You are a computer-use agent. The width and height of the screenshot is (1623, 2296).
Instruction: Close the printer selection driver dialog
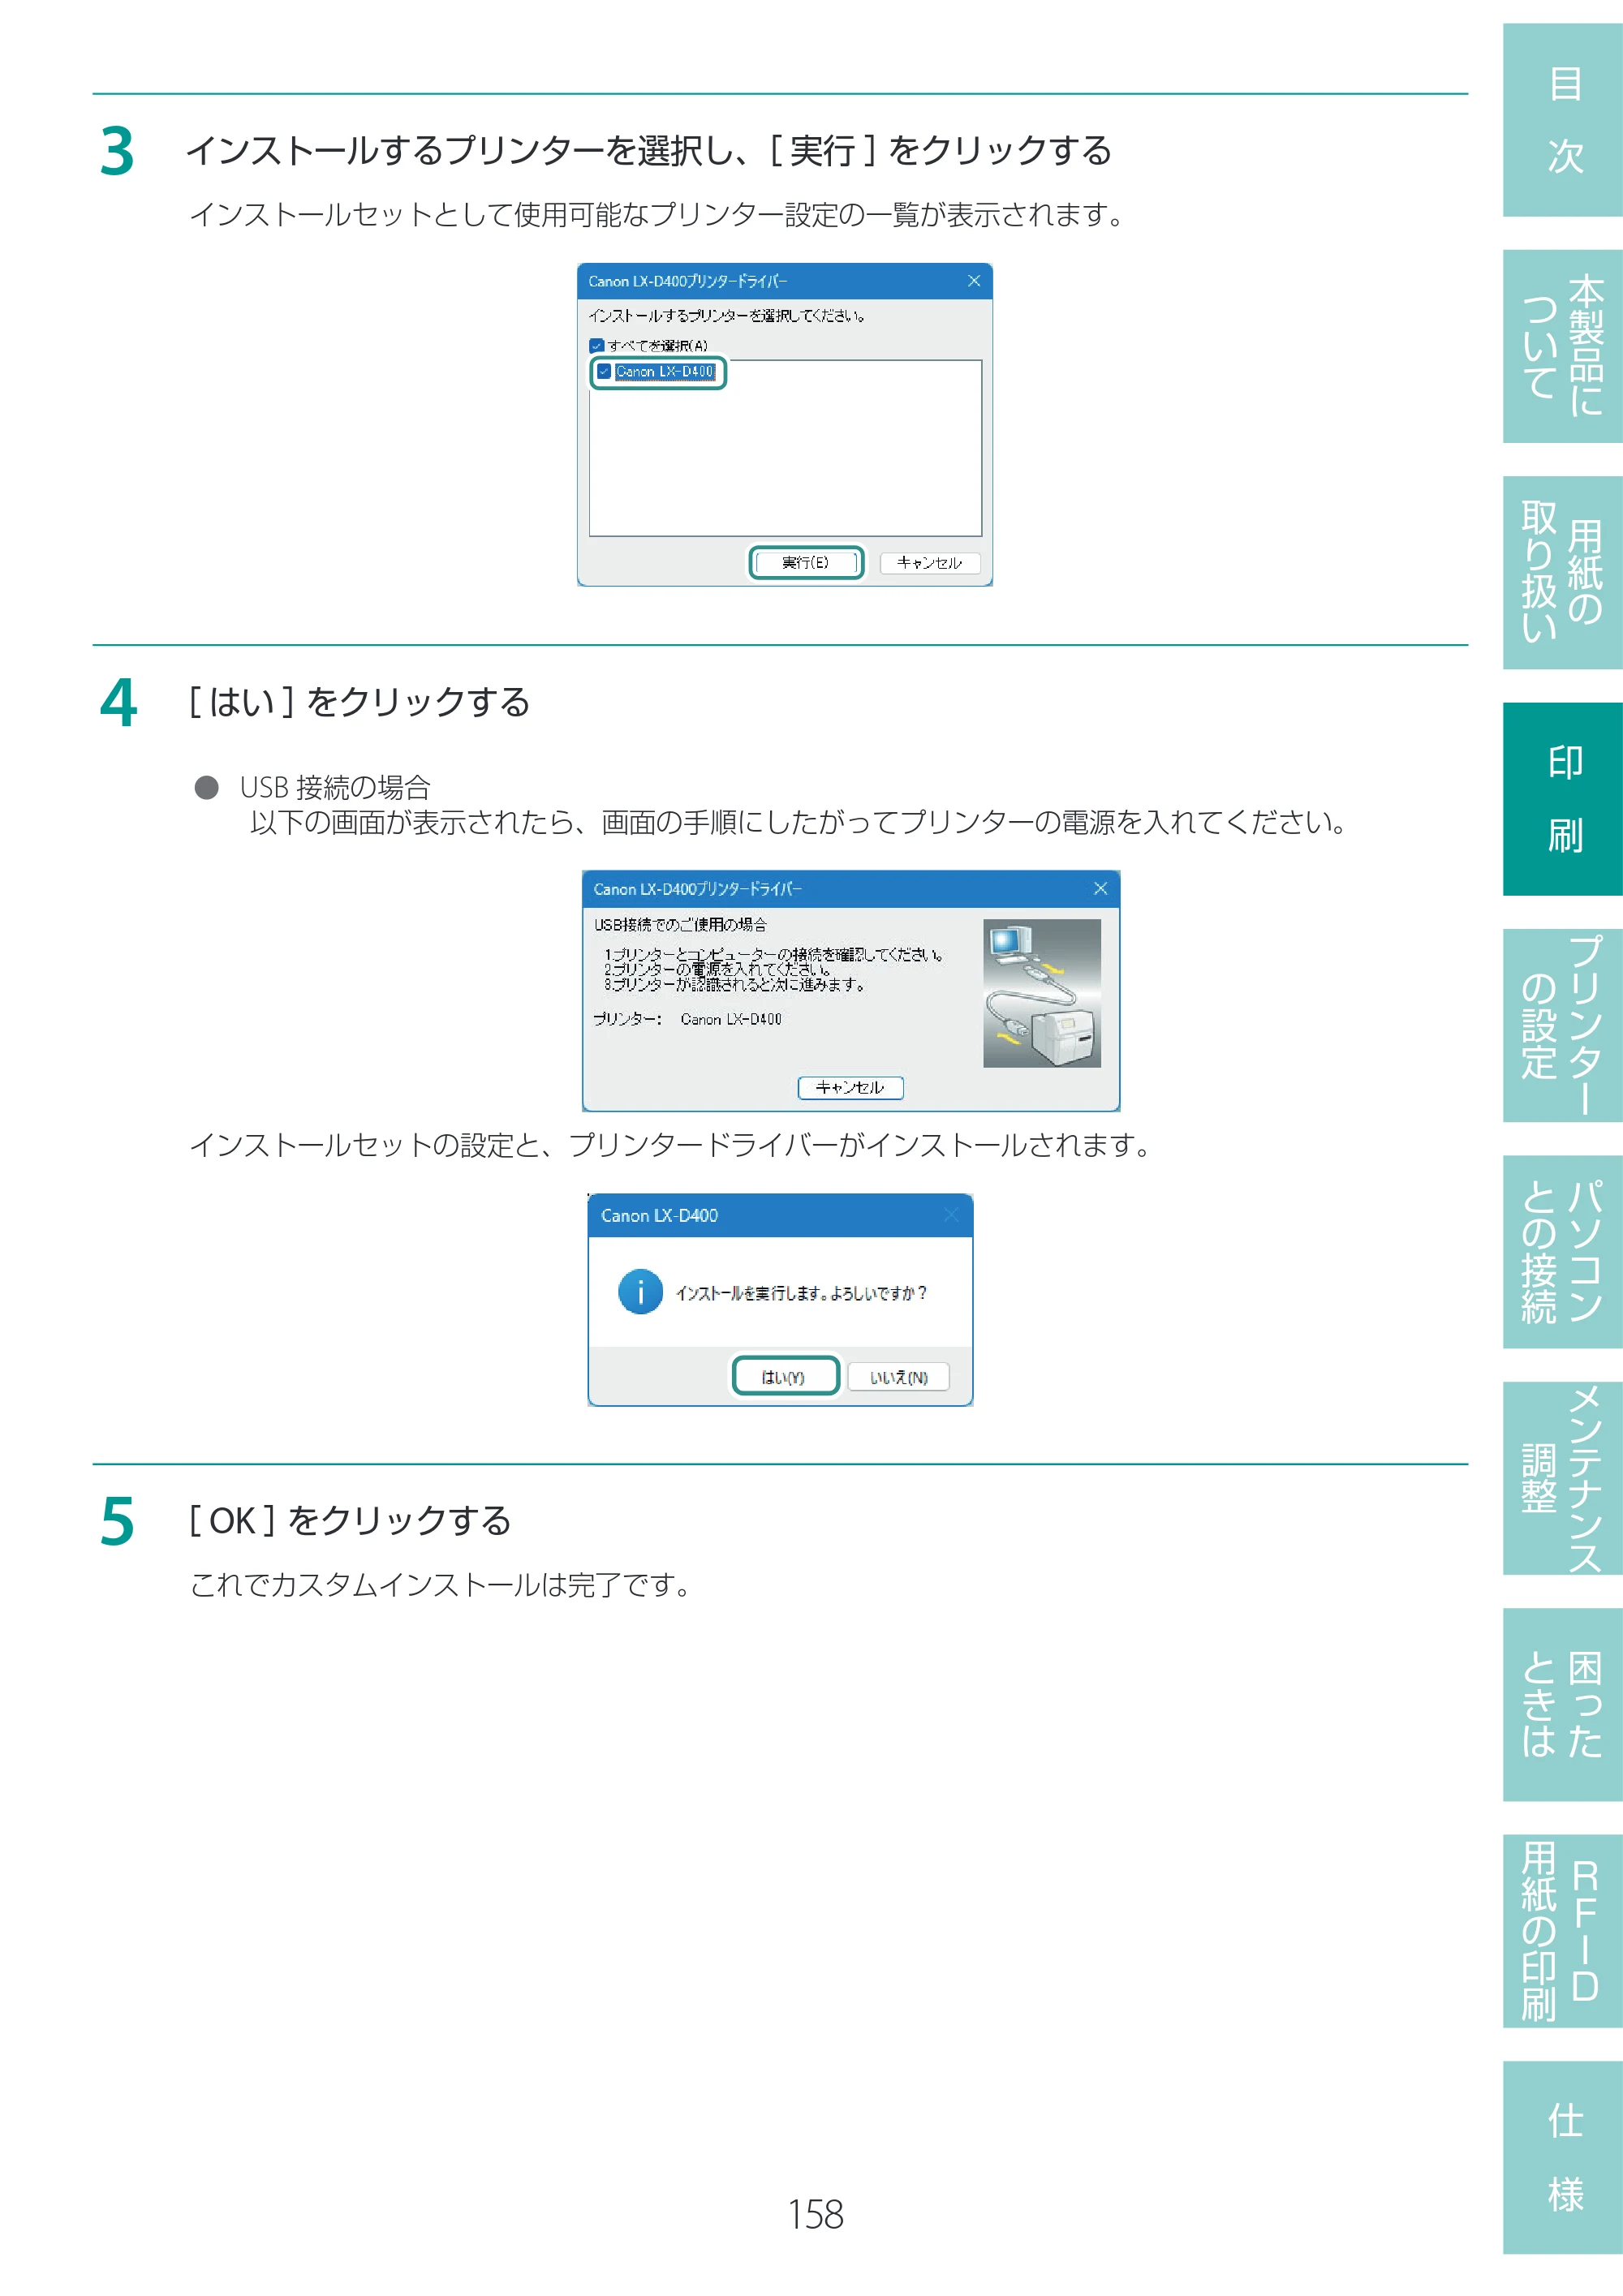tap(974, 281)
